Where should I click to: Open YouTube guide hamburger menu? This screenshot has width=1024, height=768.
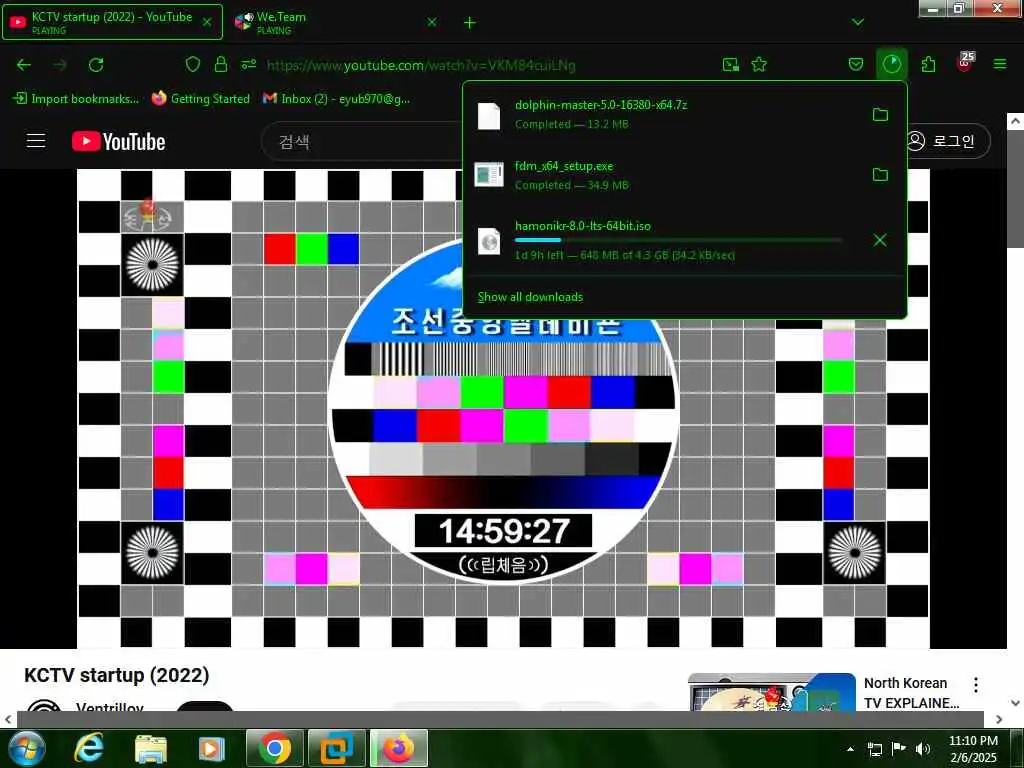pos(36,141)
